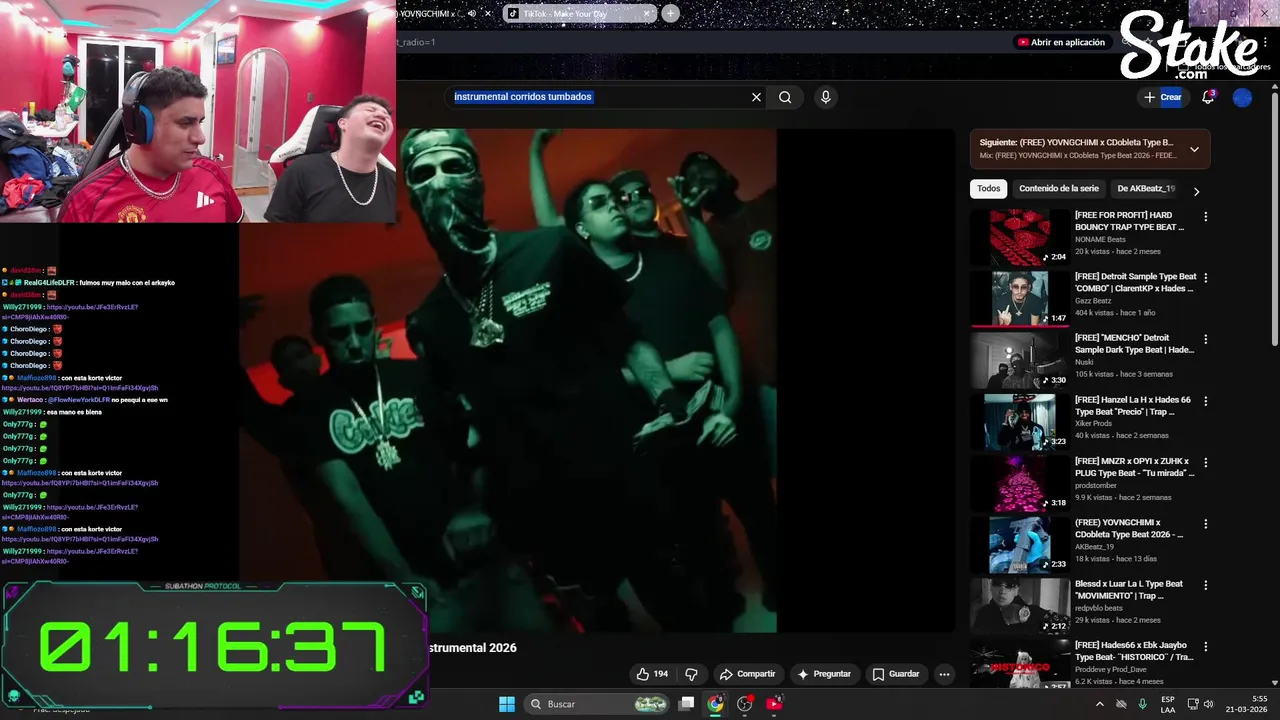Open the account avatar menu
This screenshot has height=720, width=1280.
[1242, 97]
